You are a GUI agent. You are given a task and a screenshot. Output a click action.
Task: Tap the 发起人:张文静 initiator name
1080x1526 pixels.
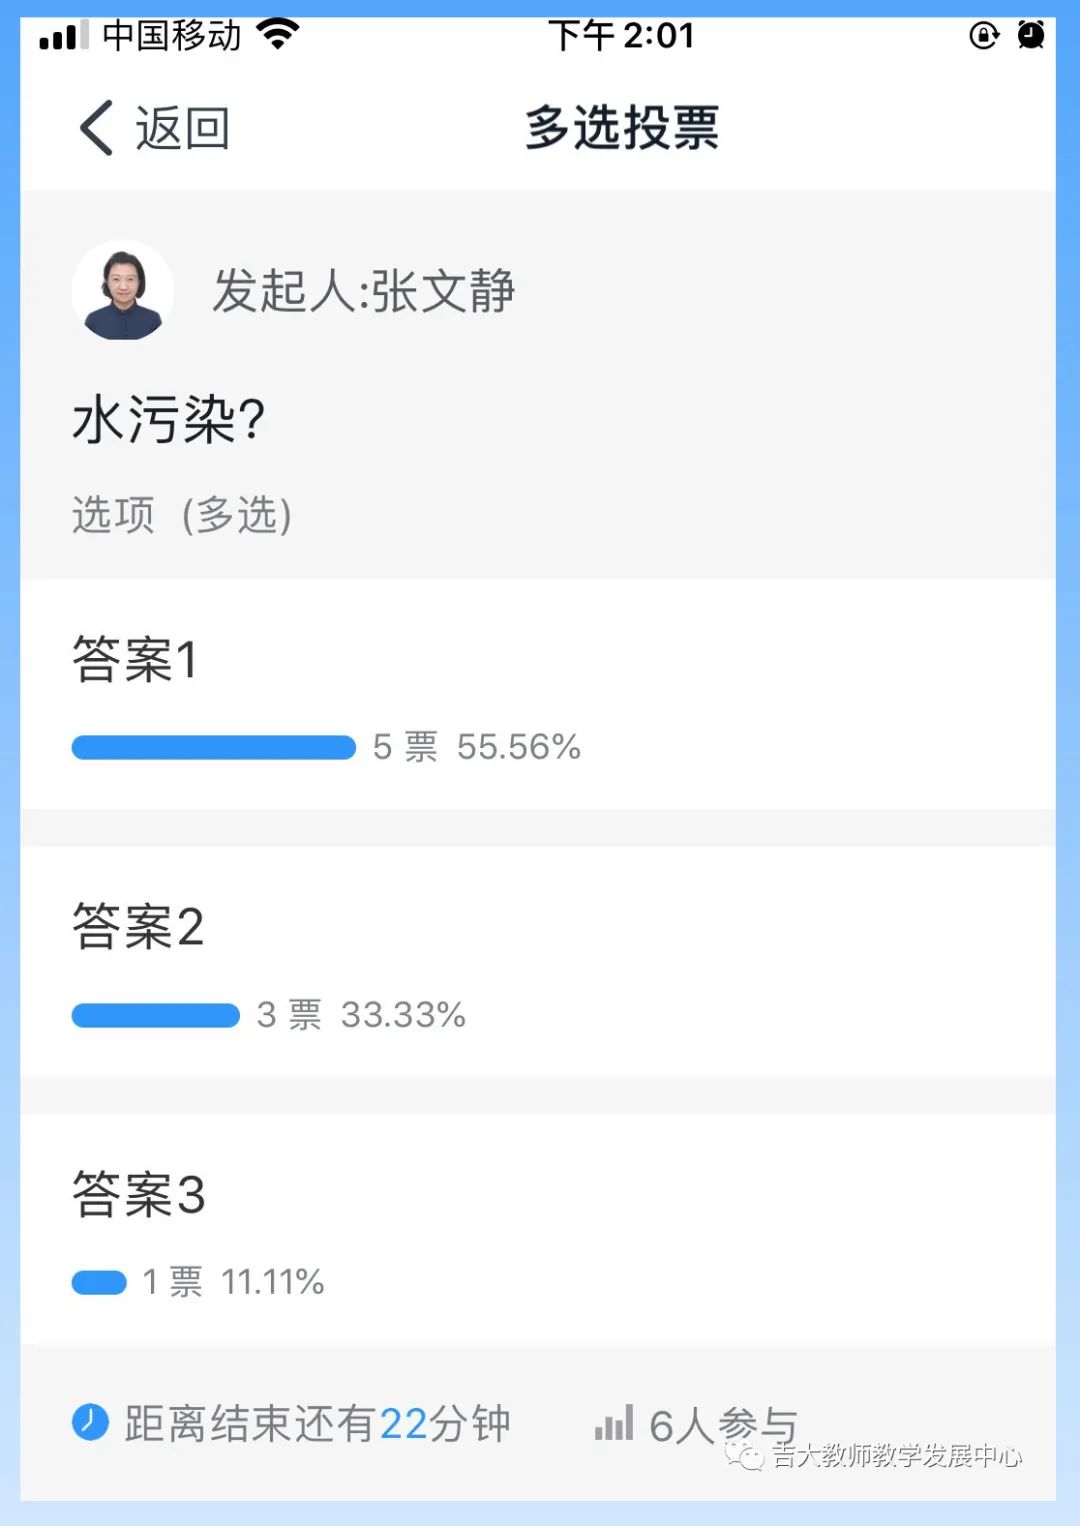click(x=363, y=292)
